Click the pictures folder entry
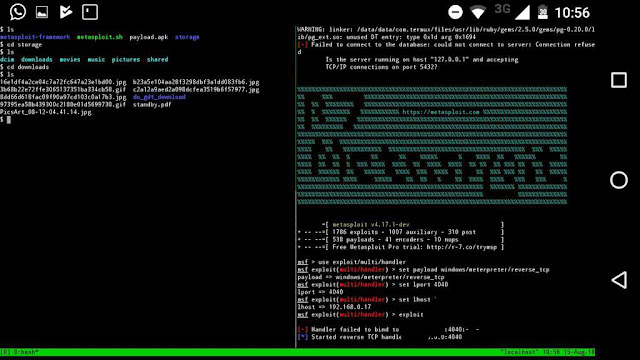 point(126,59)
